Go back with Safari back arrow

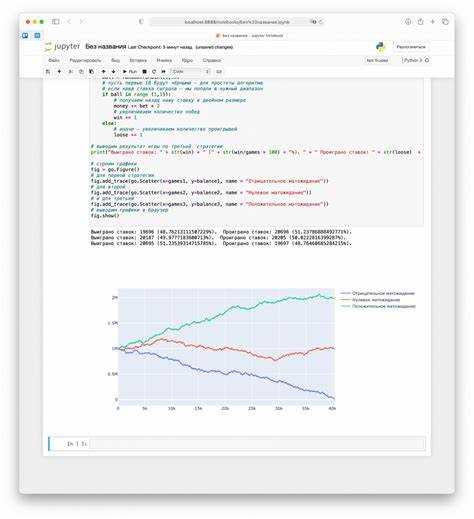pos(69,22)
